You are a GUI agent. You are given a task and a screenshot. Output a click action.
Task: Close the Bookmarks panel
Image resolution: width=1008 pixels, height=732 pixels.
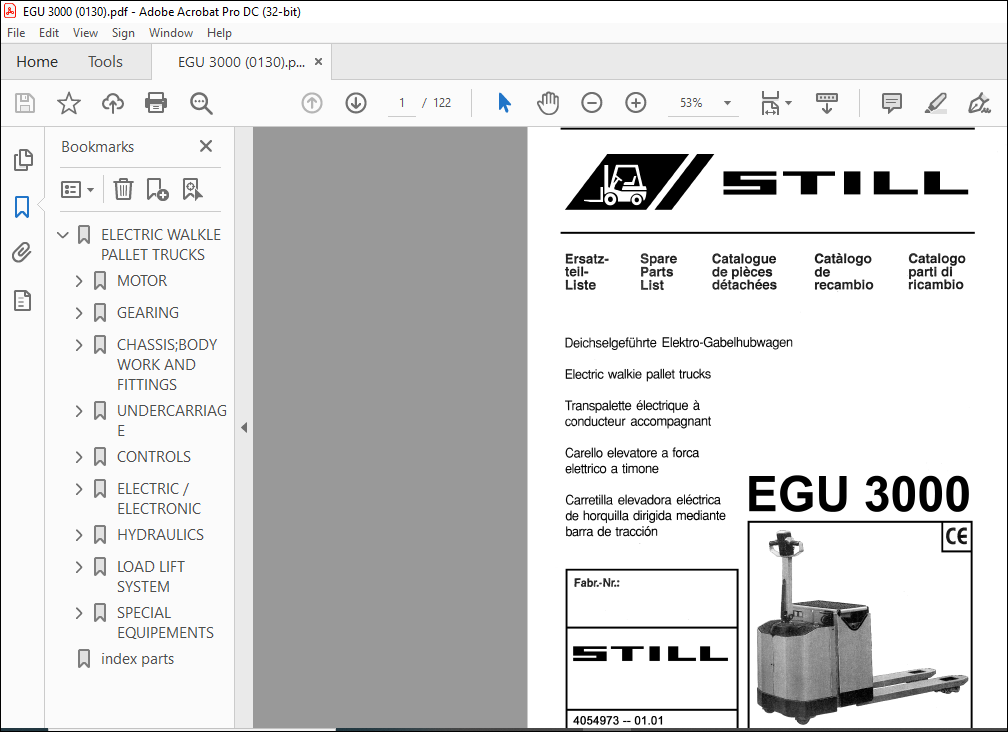click(206, 147)
